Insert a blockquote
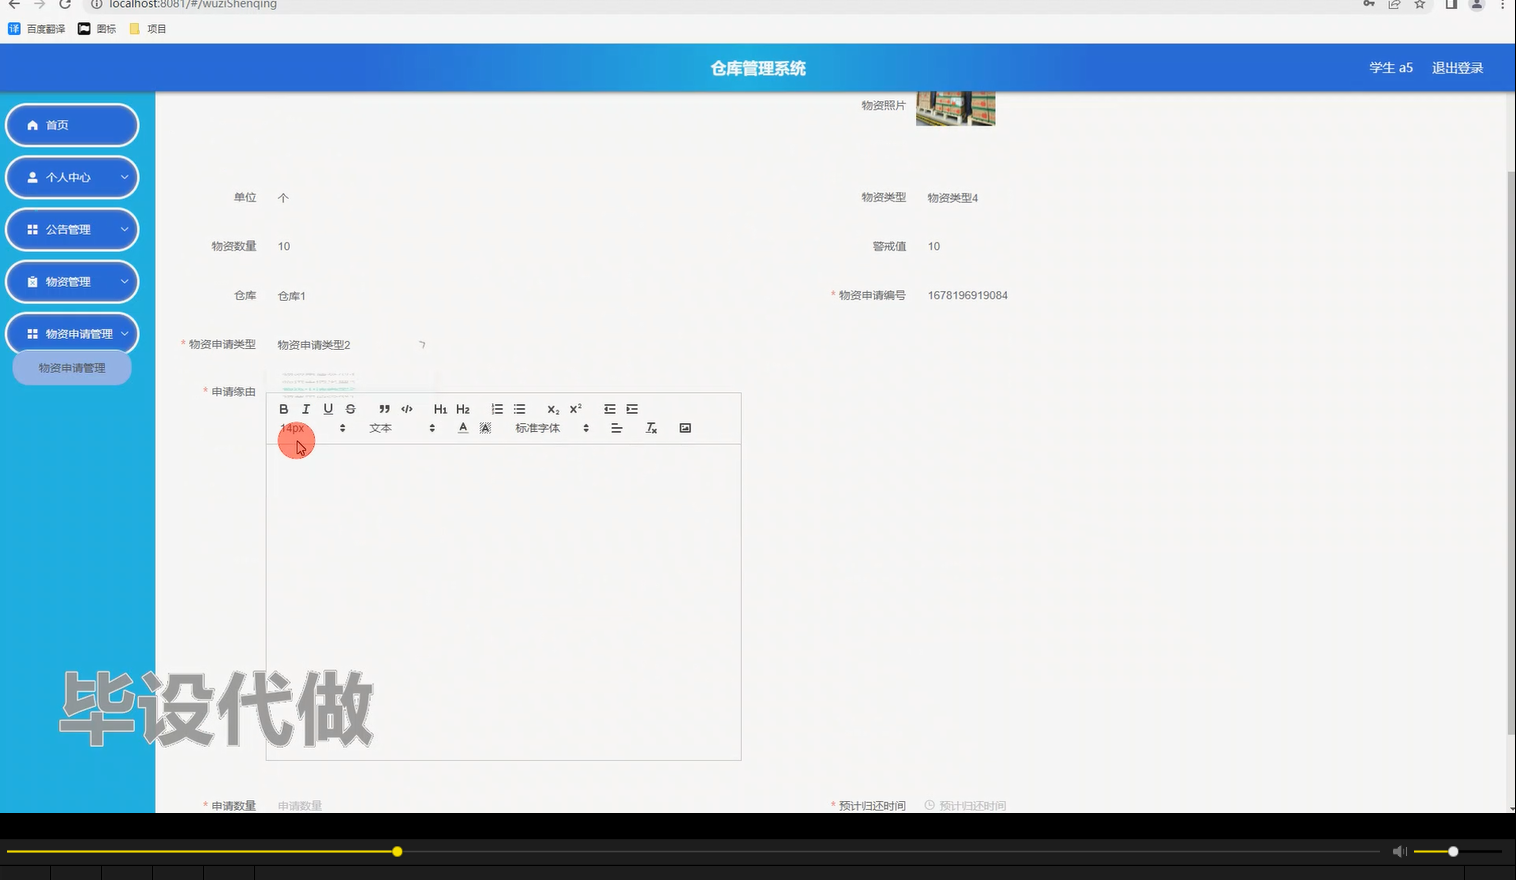 coord(384,408)
